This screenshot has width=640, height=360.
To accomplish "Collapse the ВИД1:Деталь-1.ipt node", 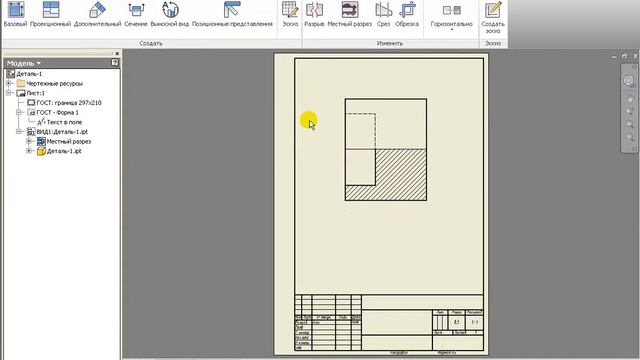I will tap(19, 131).
